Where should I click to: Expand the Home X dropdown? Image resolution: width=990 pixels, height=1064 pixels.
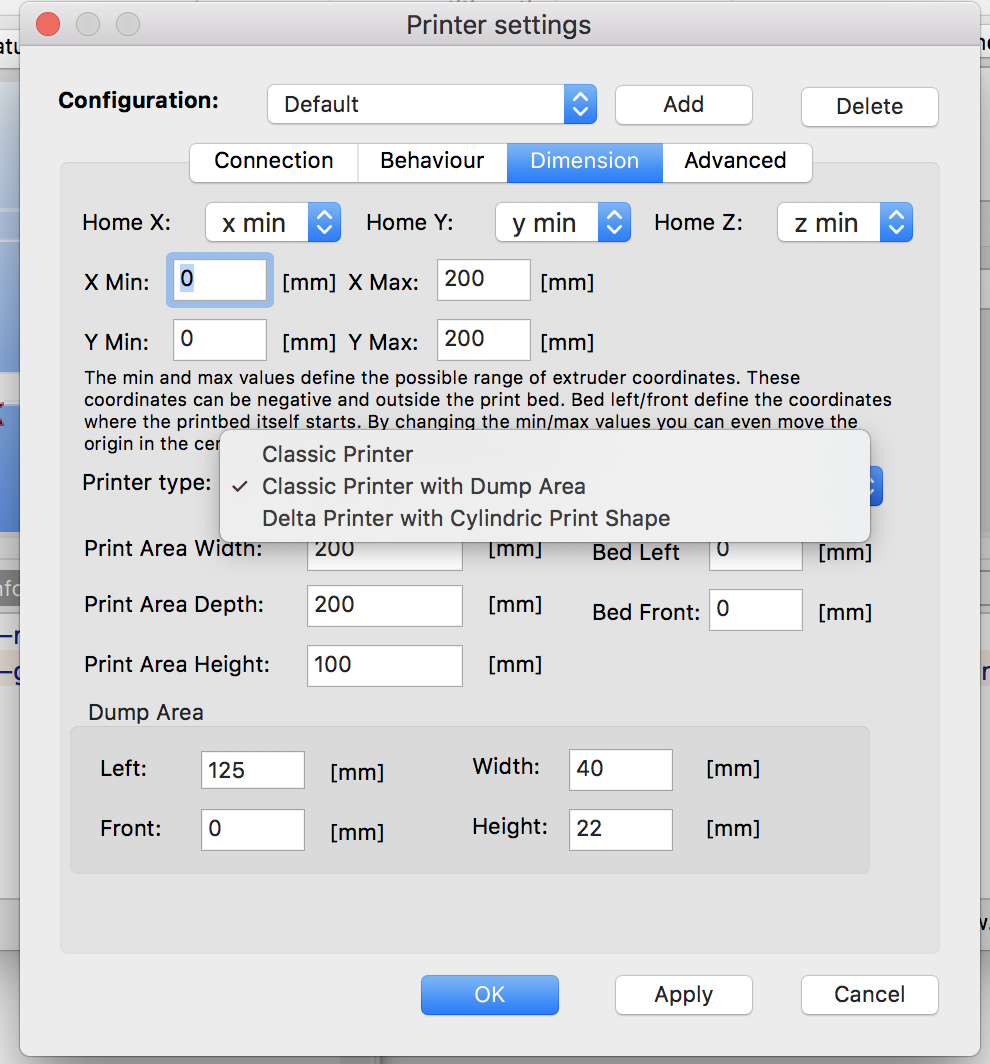click(x=273, y=223)
